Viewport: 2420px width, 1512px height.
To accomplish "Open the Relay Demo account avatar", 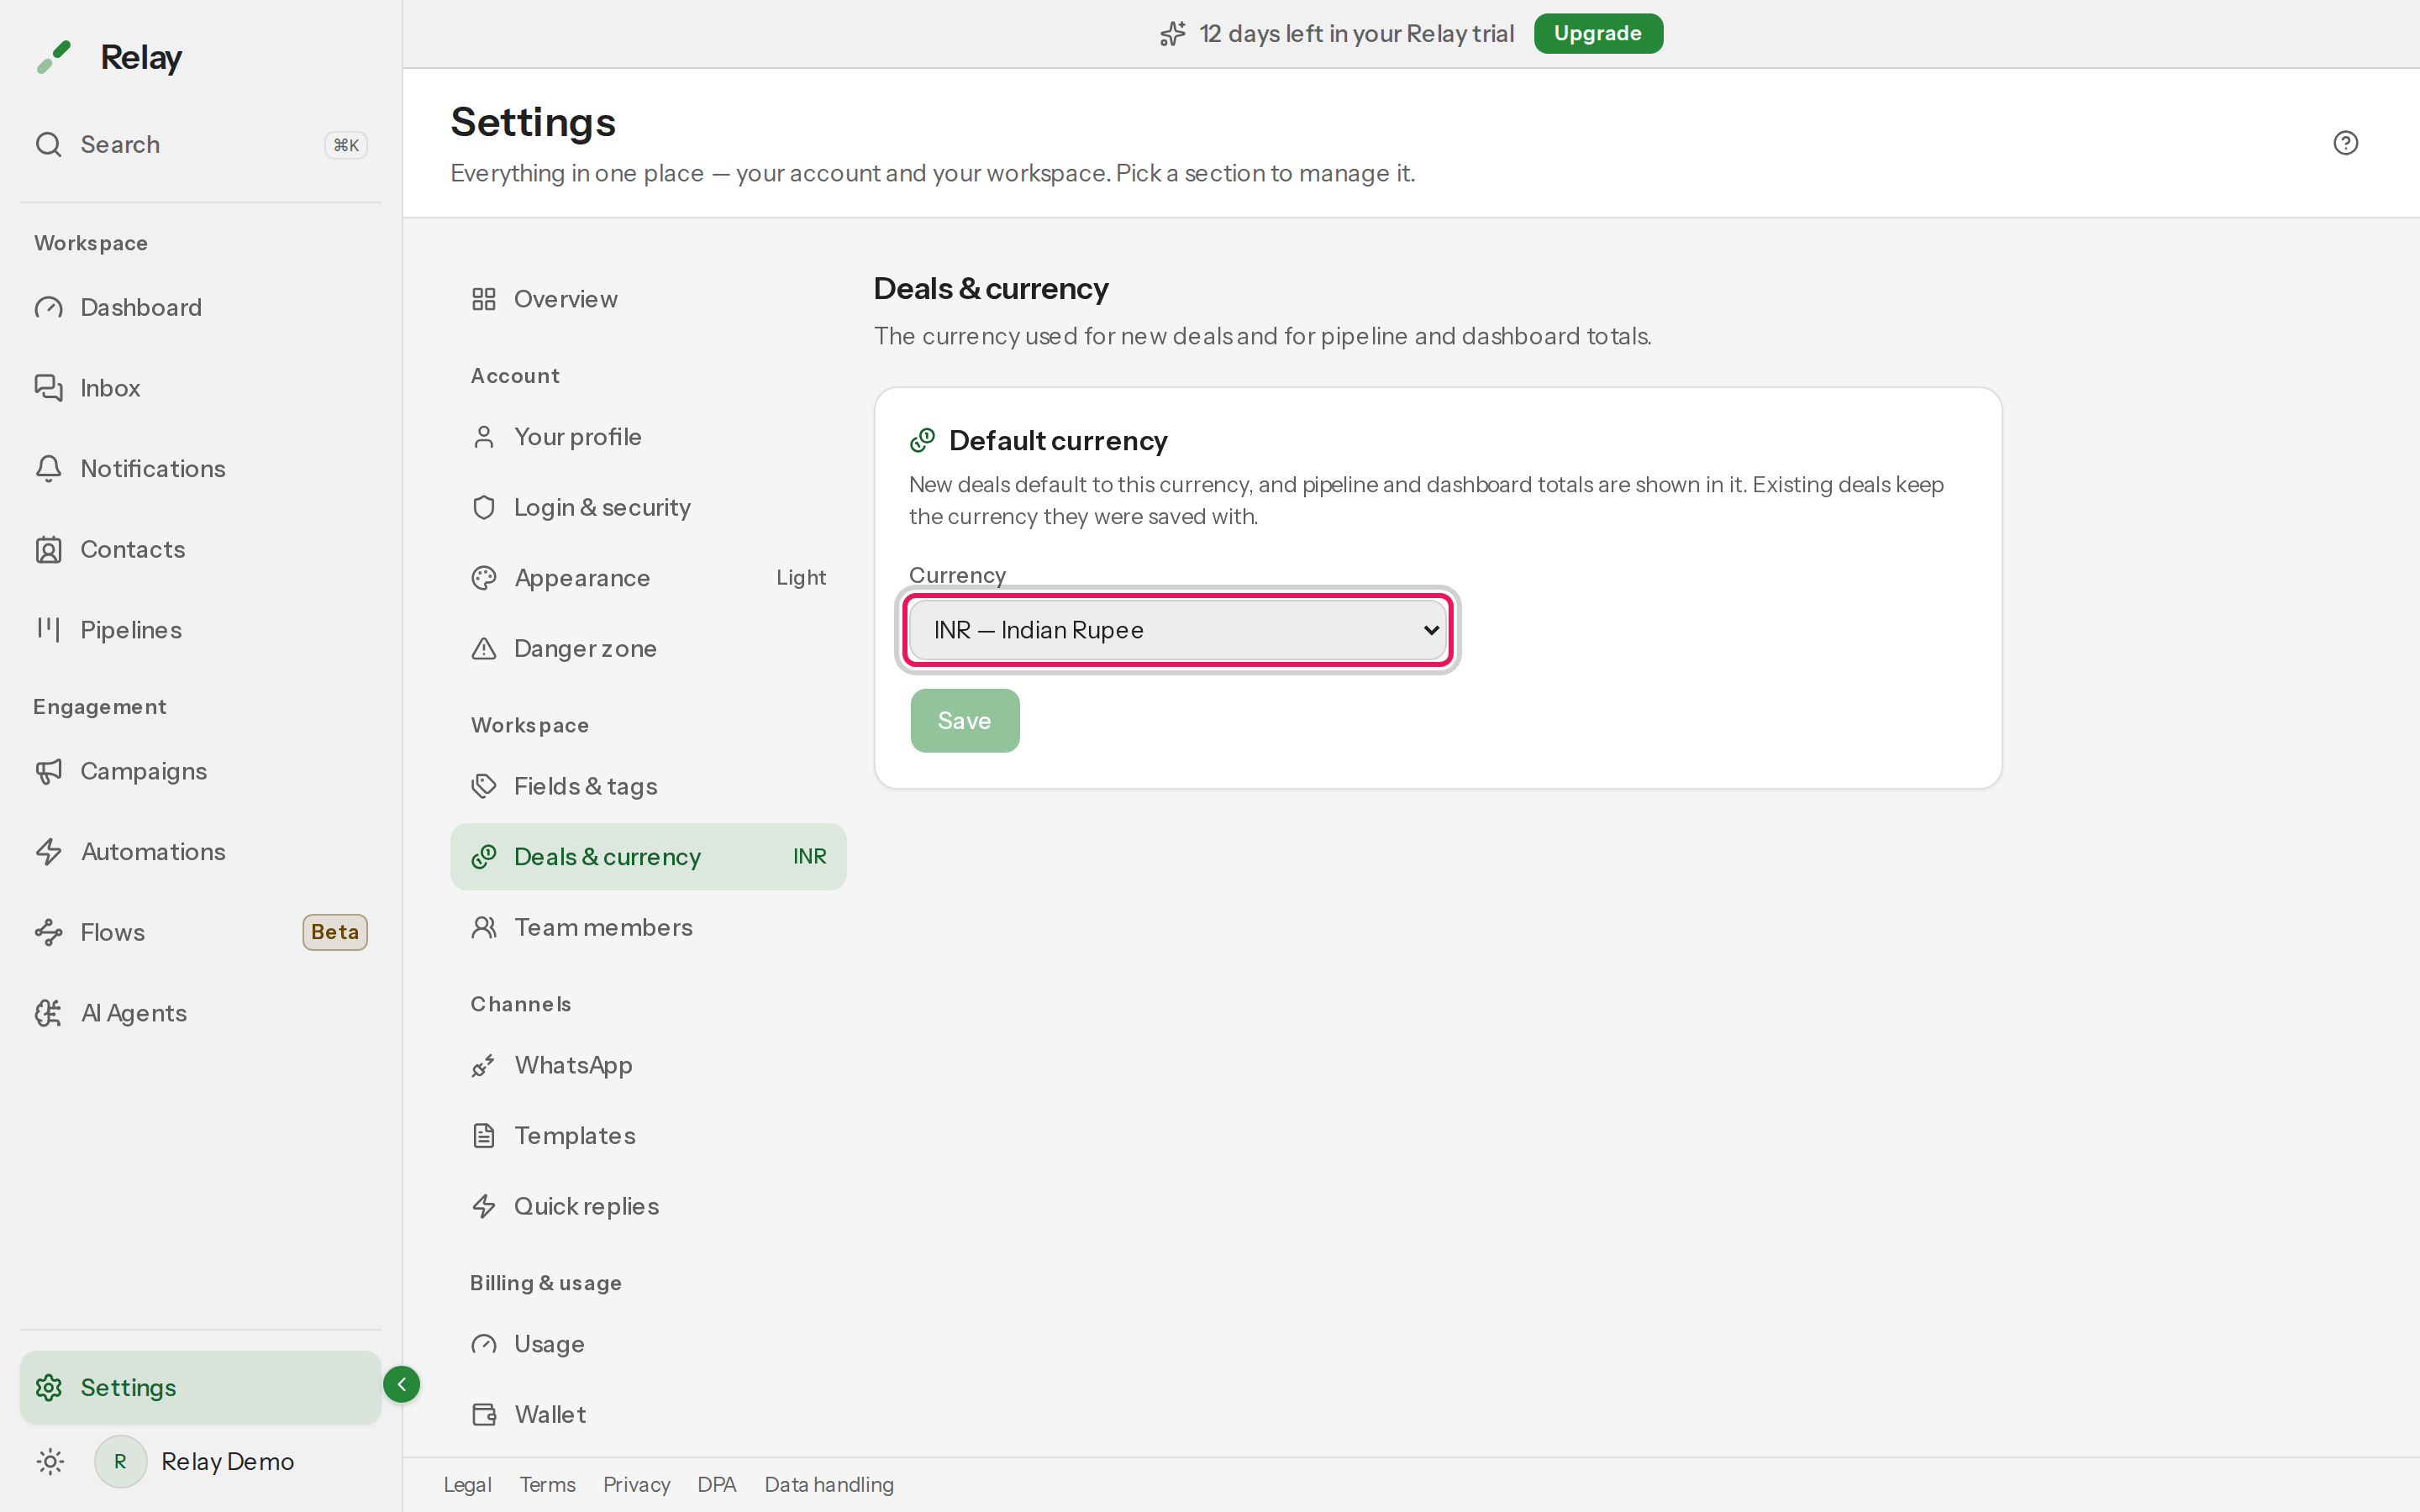I will point(120,1461).
